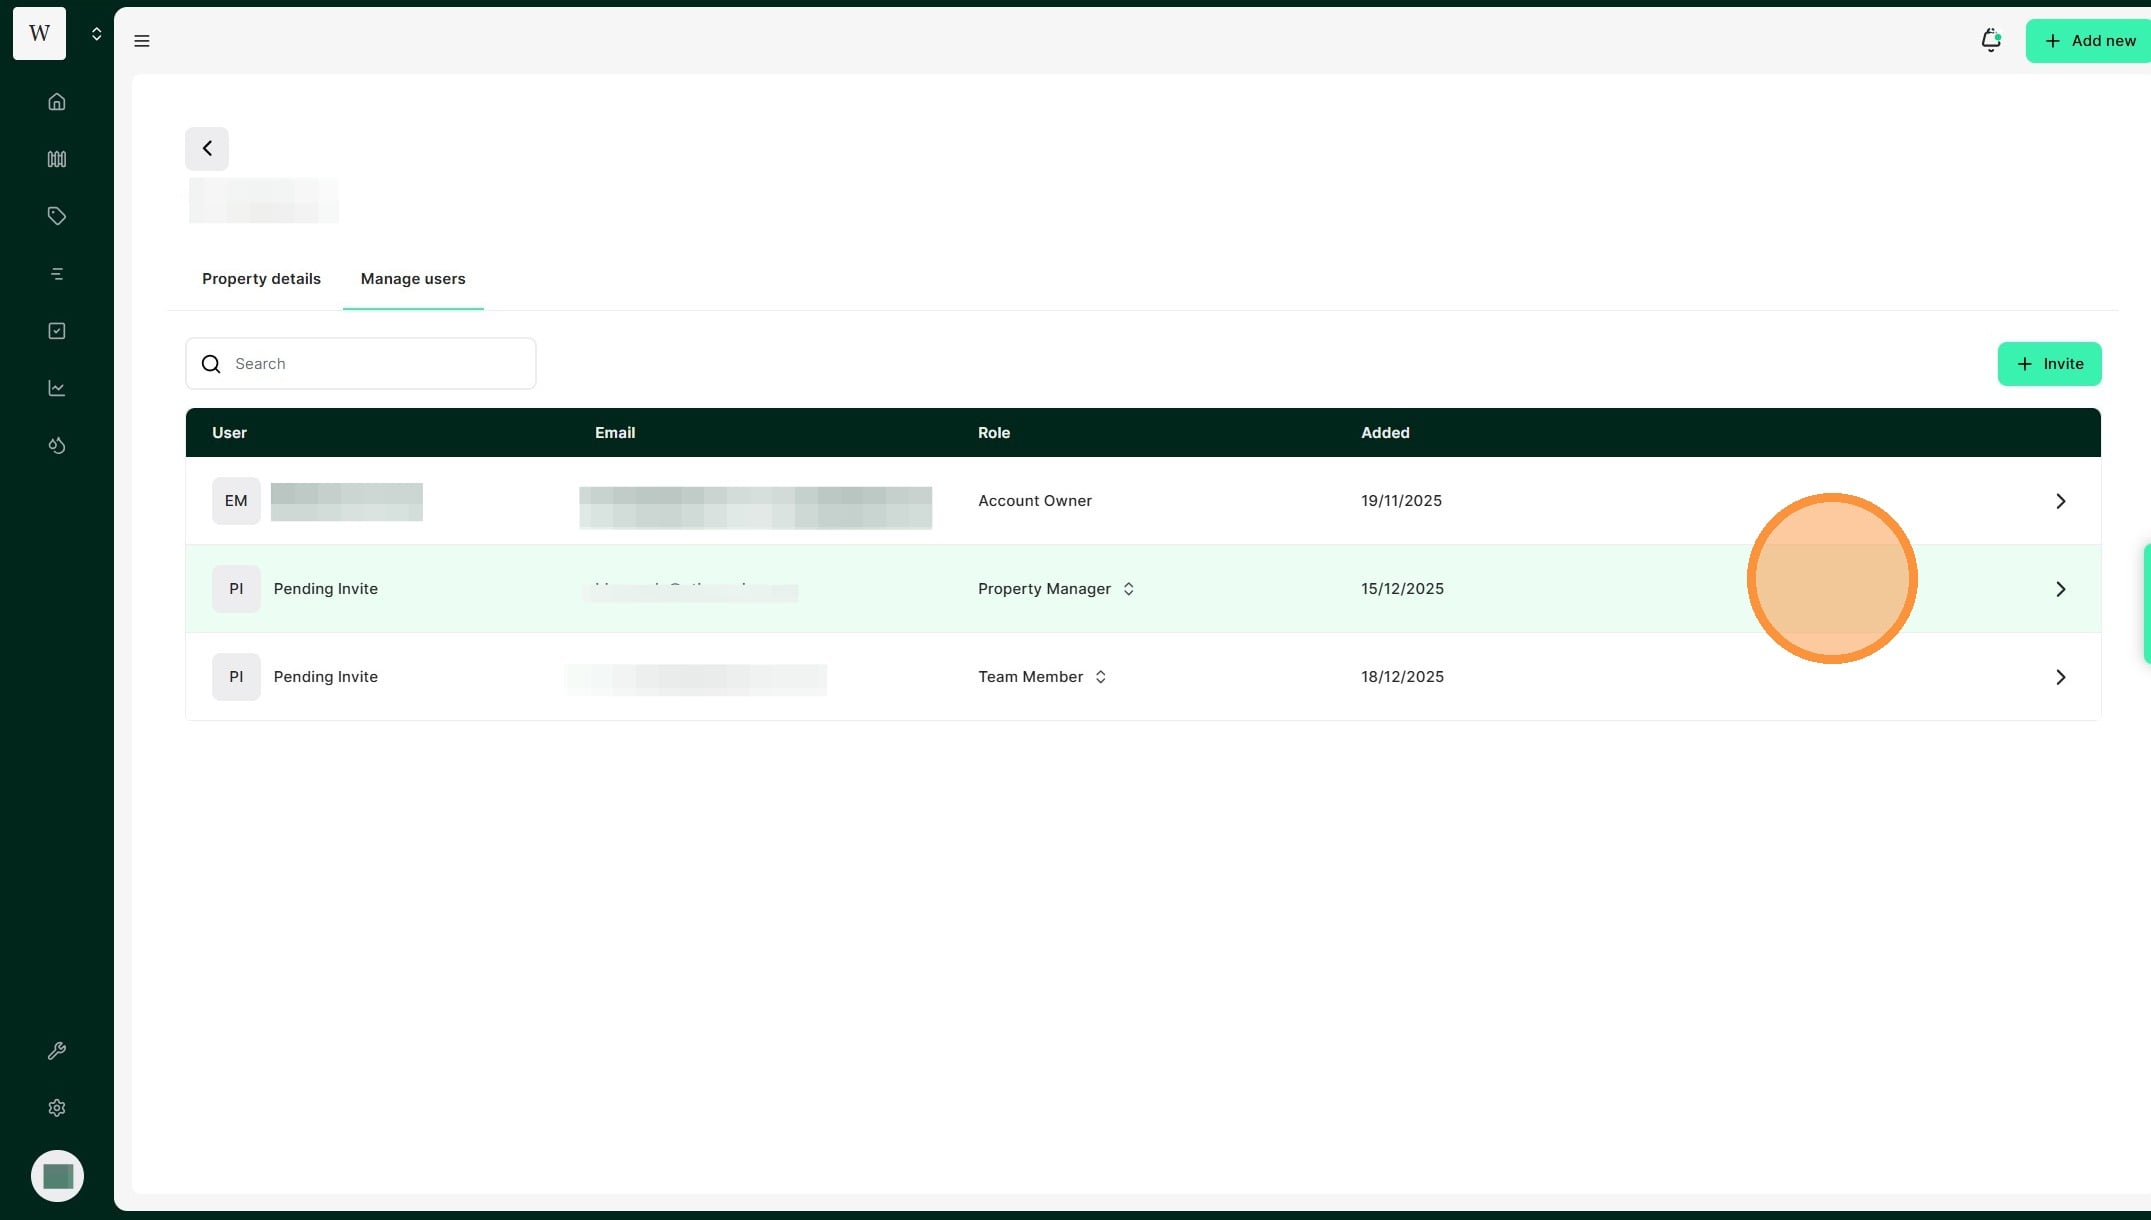This screenshot has height=1220, width=2151.
Task: Toggle the hamburger menu icon
Action: coord(142,41)
